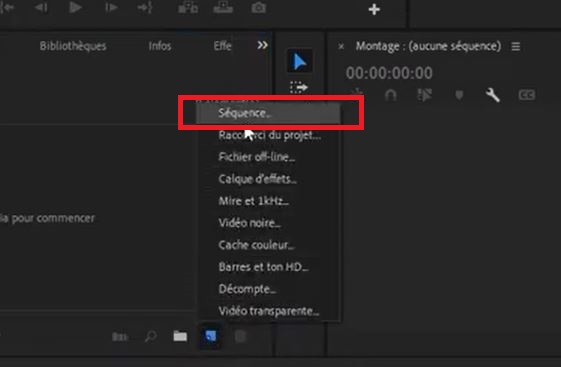Click the project panel search magnifier
The height and width of the screenshot is (367, 561).
(151, 337)
